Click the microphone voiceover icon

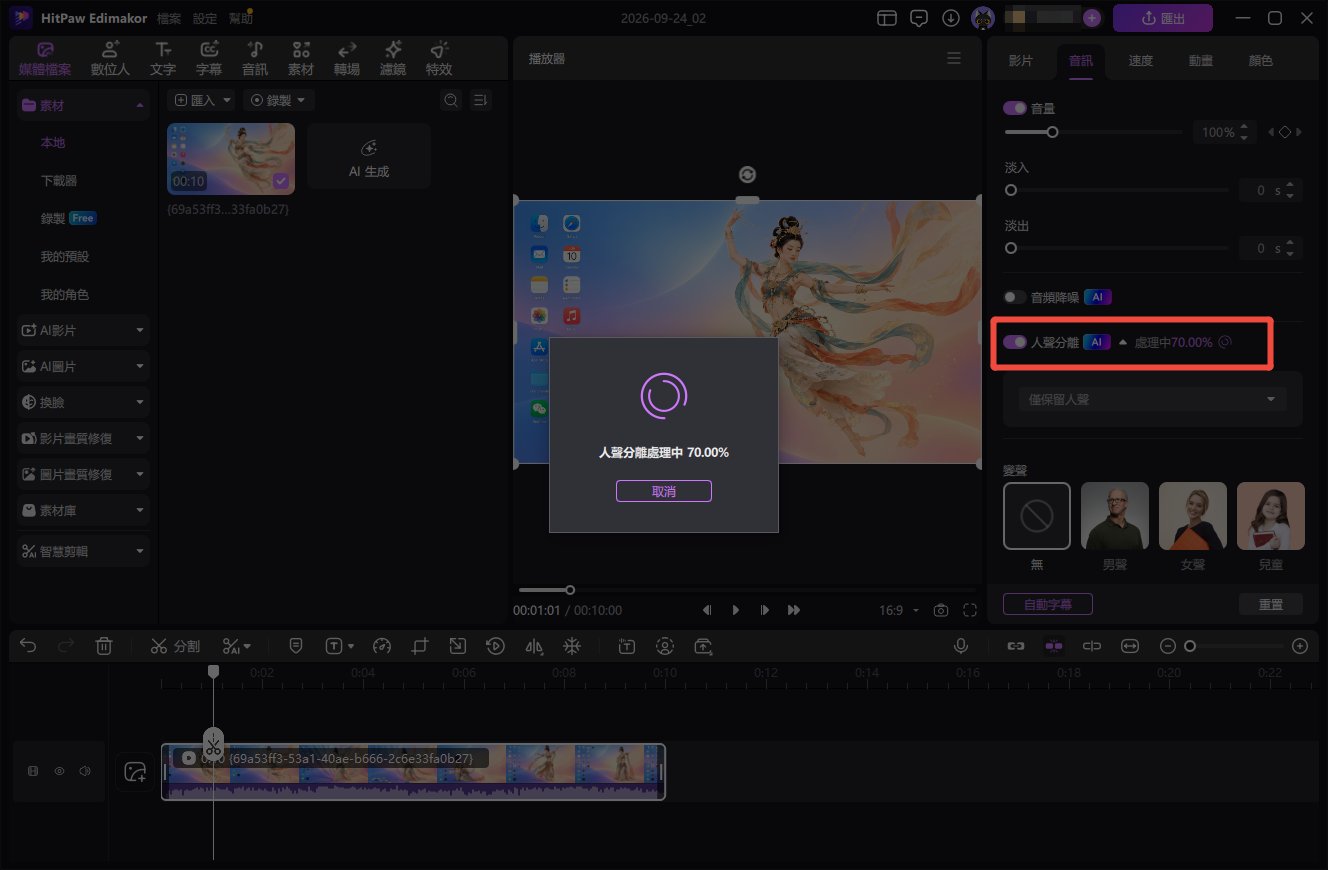[x=961, y=646]
